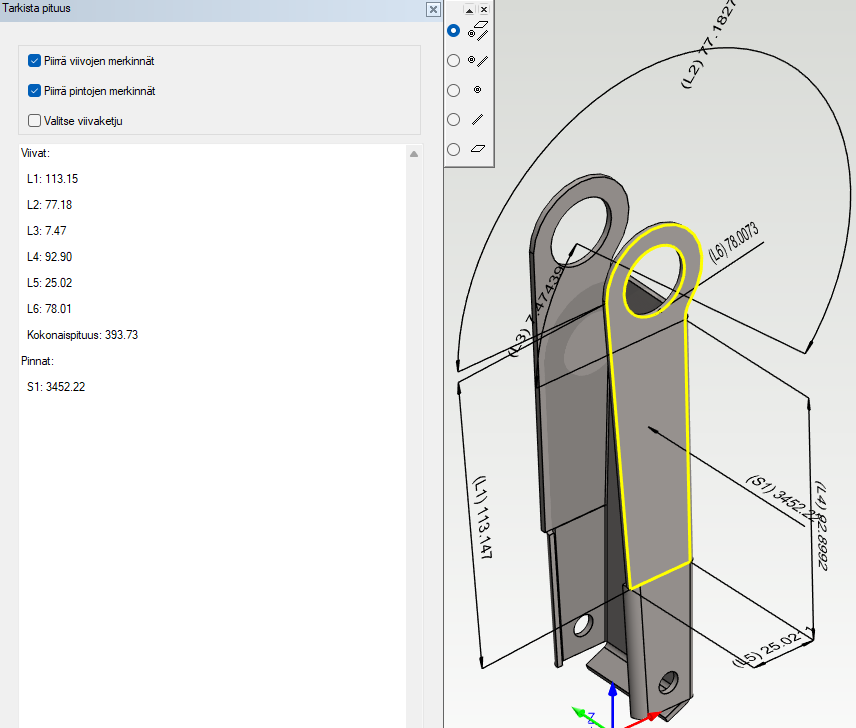The height and width of the screenshot is (728, 856).
Task: Close the Tarkista pituus panel
Action: tap(432, 9)
